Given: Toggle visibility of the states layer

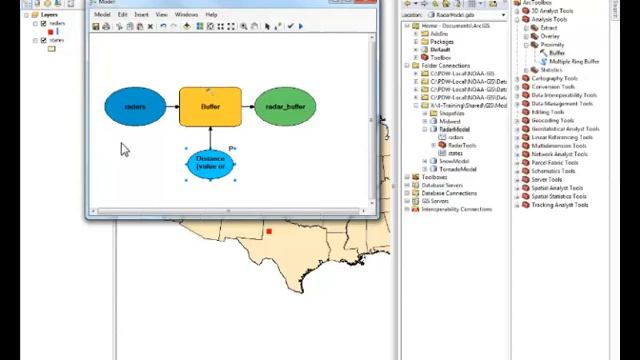Looking at the screenshot, I should coord(44,40).
